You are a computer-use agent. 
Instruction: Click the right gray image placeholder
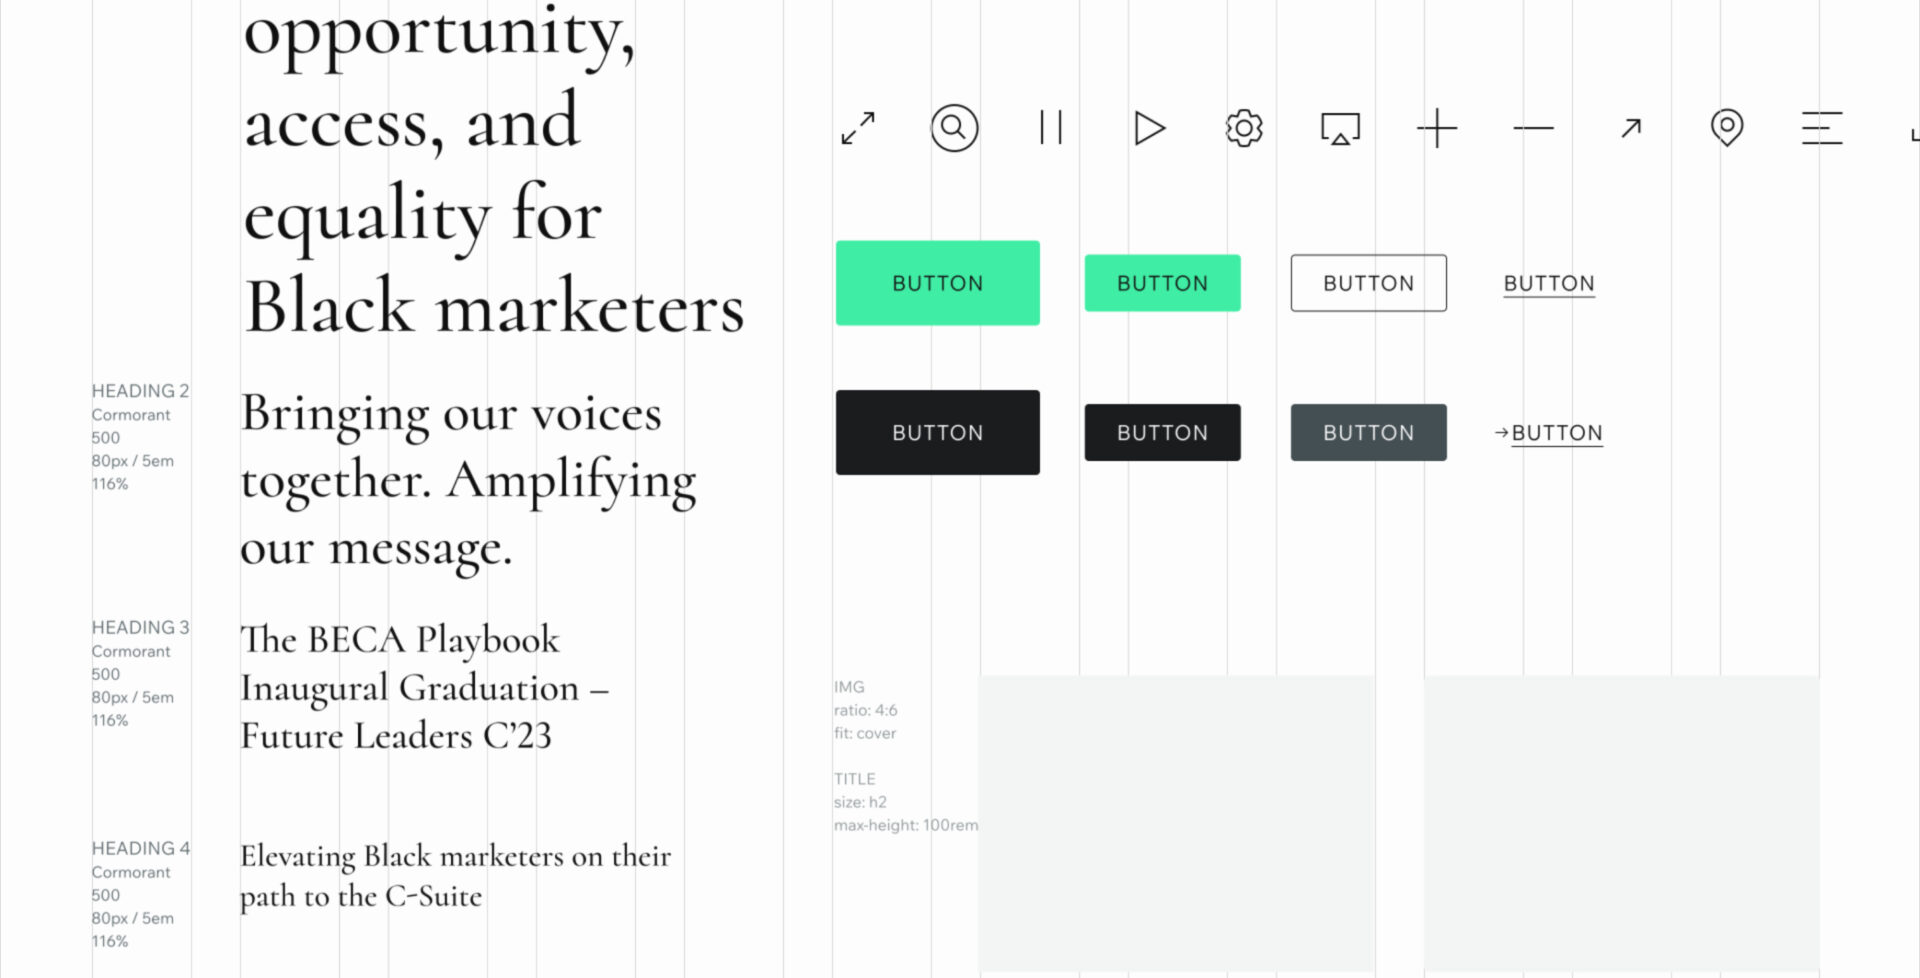1621,826
